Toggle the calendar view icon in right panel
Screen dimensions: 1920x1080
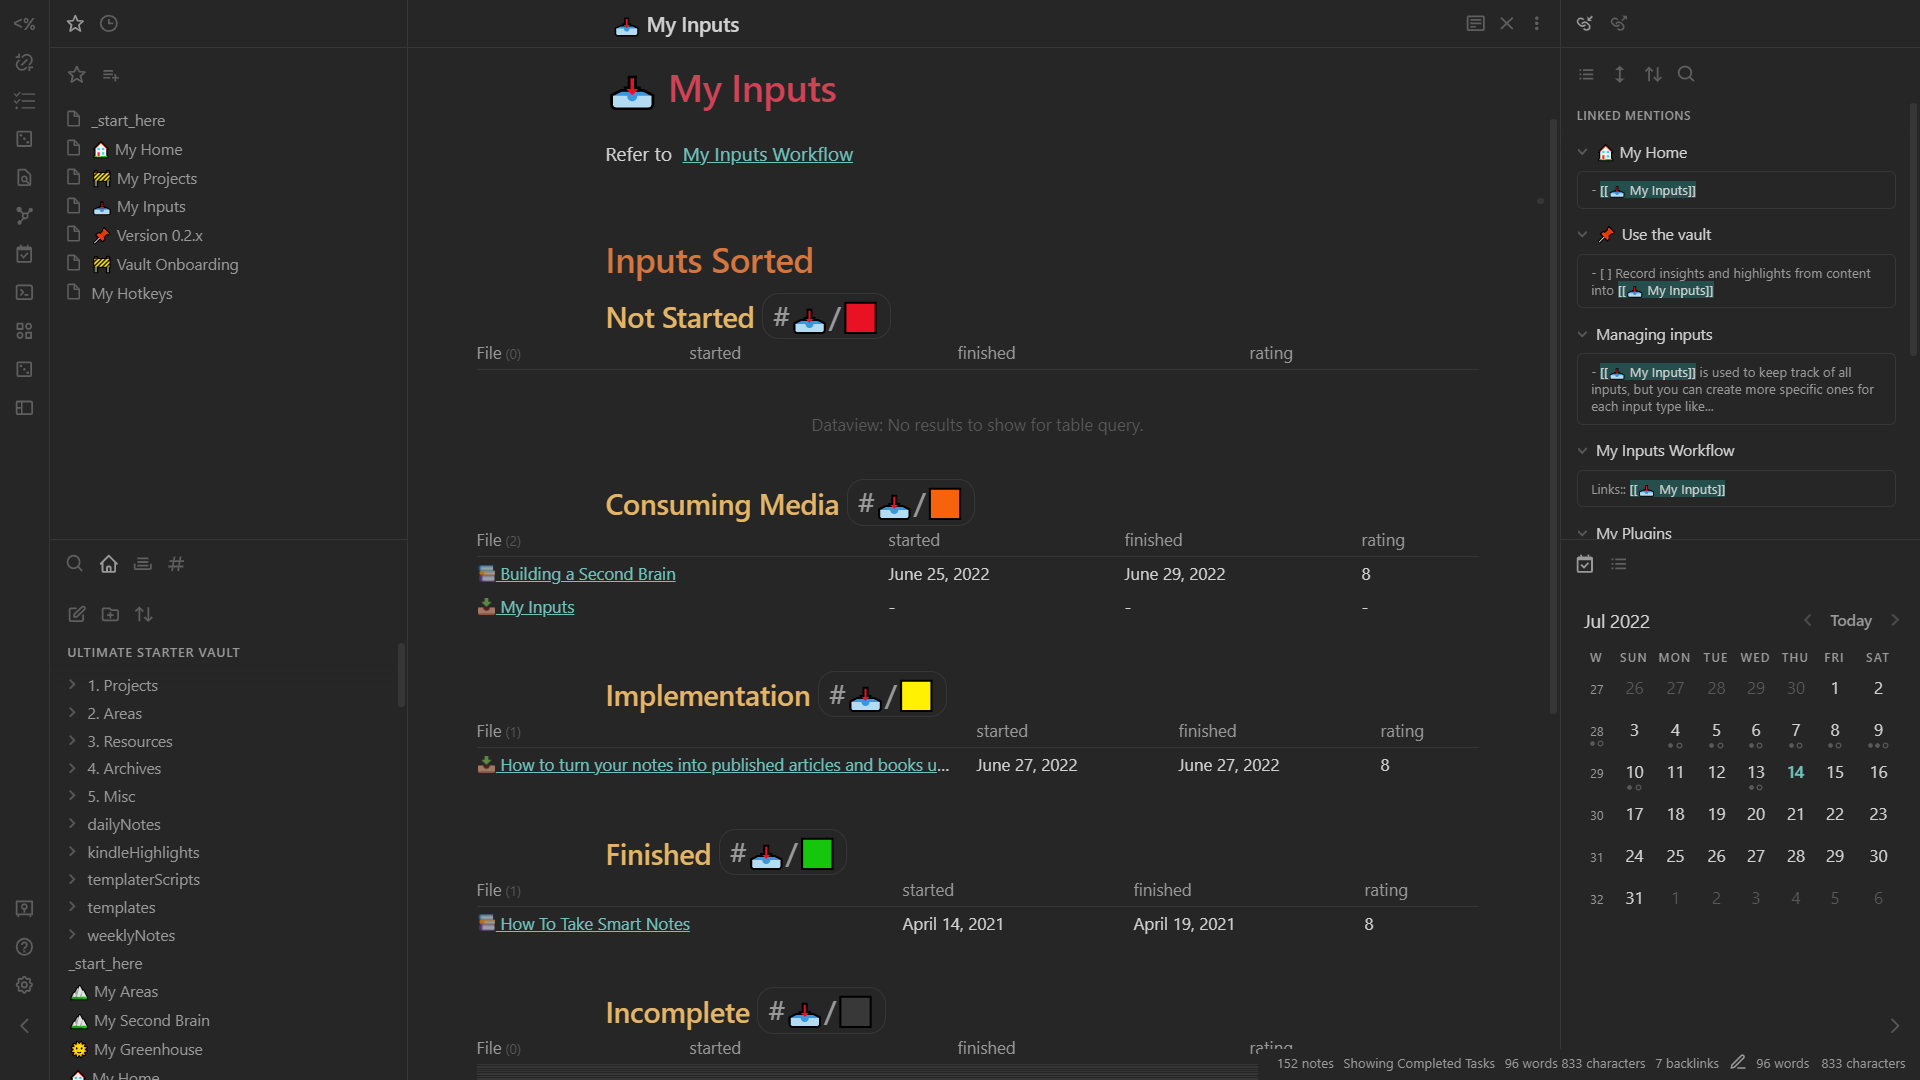[x=1585, y=564]
